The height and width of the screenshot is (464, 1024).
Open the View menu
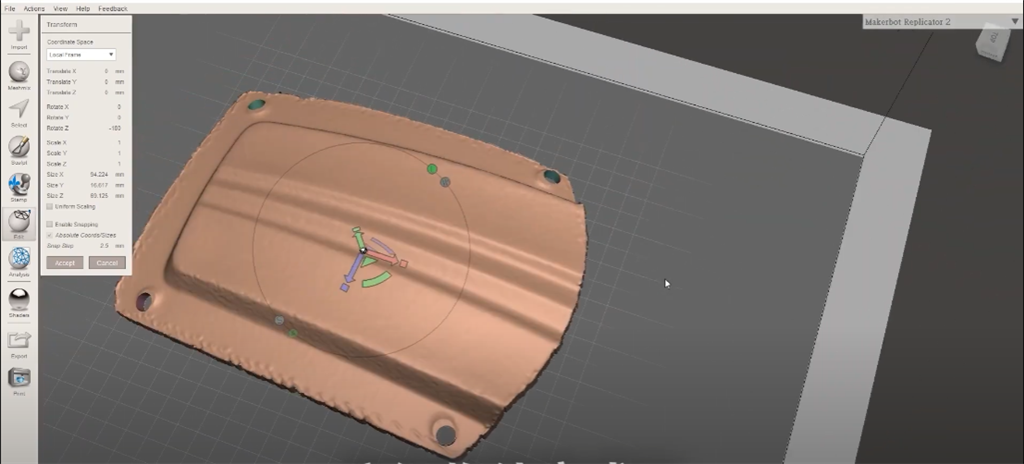coord(61,8)
